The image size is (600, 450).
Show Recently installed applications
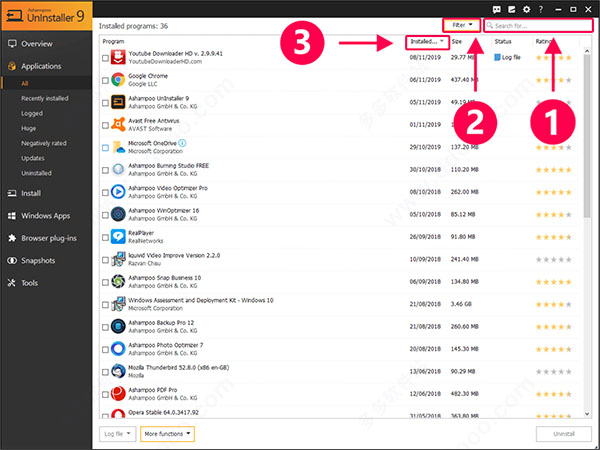45,98
